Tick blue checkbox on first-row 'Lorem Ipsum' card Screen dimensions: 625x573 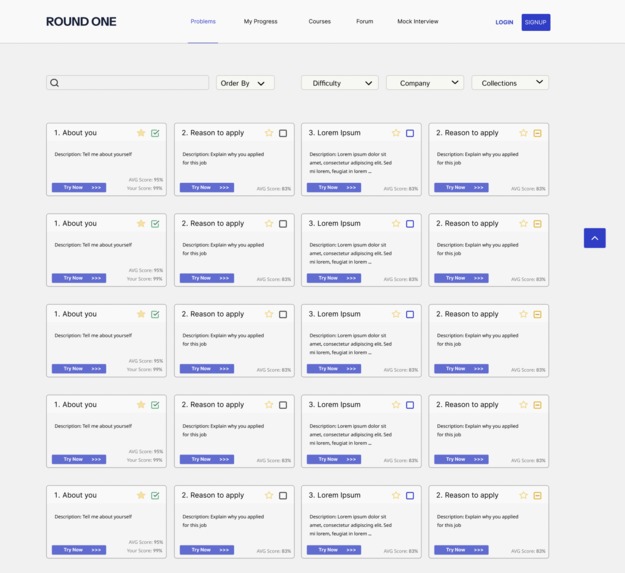410,133
